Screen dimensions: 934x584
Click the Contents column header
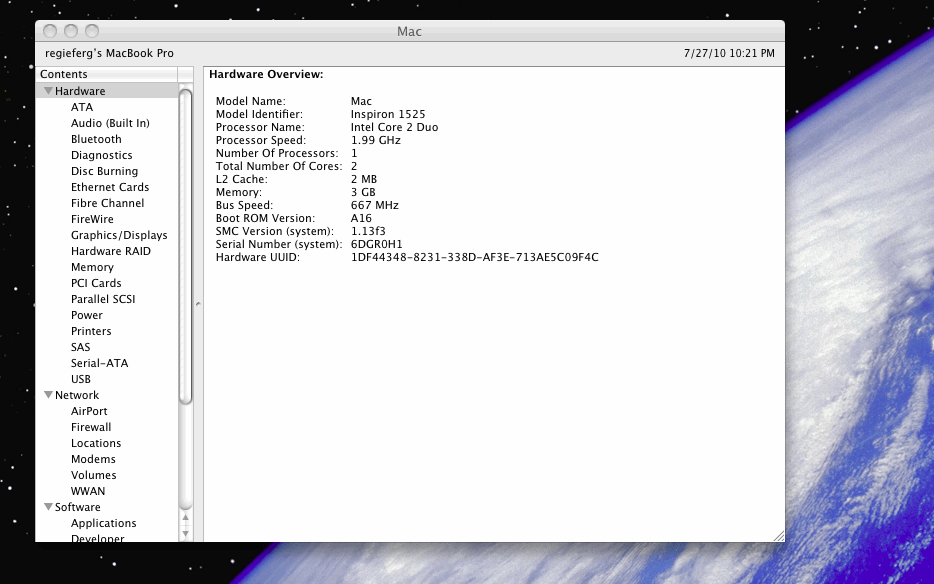107,74
